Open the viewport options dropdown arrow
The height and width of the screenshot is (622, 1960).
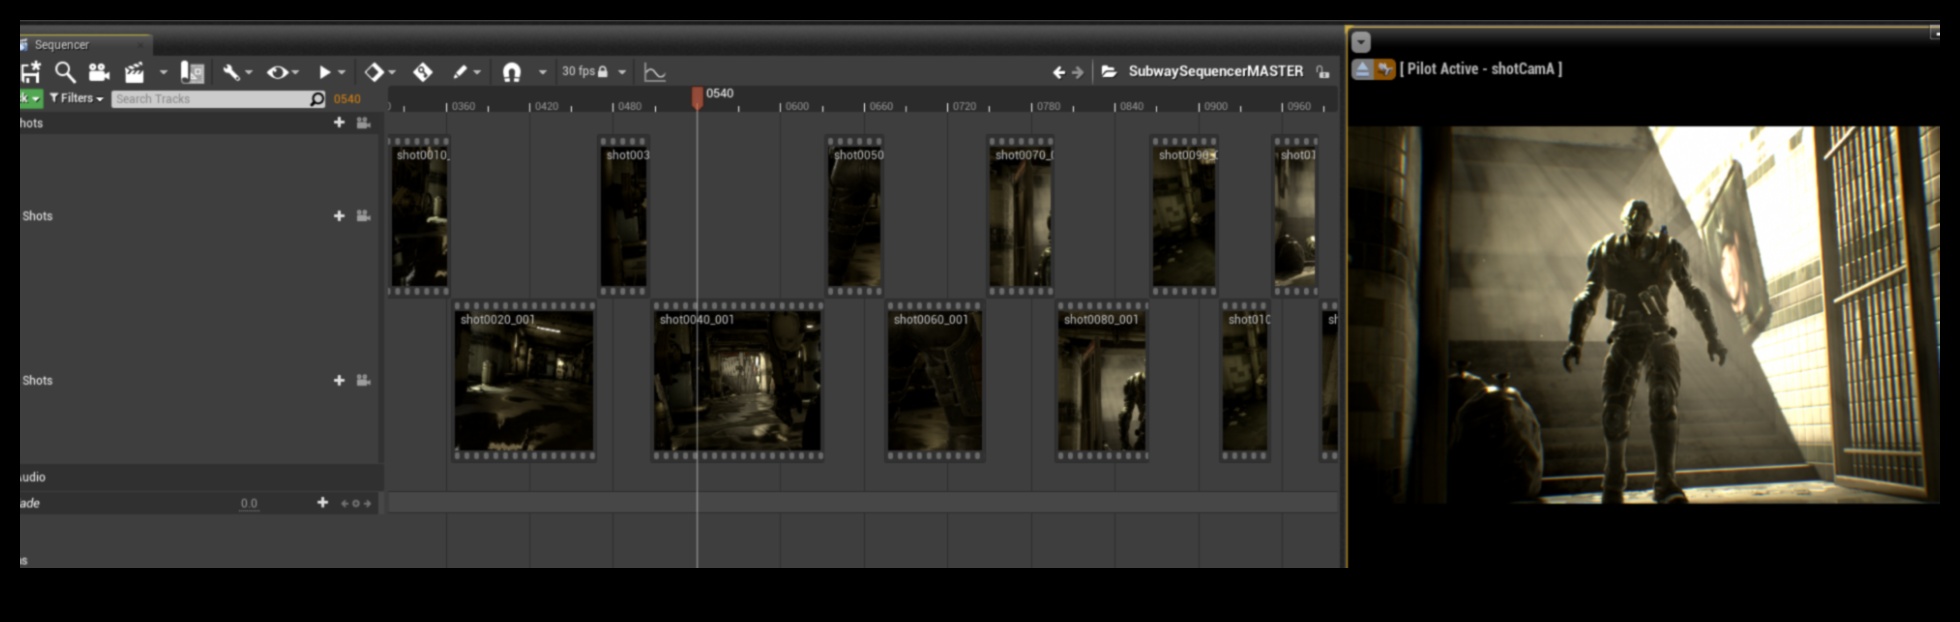point(1361,42)
